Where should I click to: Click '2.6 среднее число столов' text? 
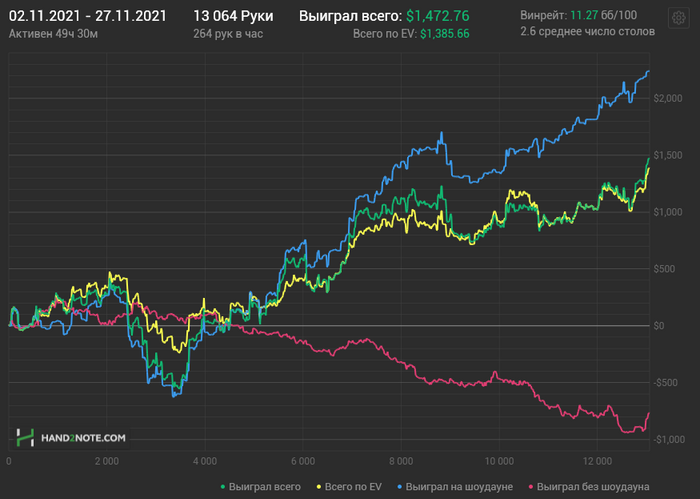point(588,32)
